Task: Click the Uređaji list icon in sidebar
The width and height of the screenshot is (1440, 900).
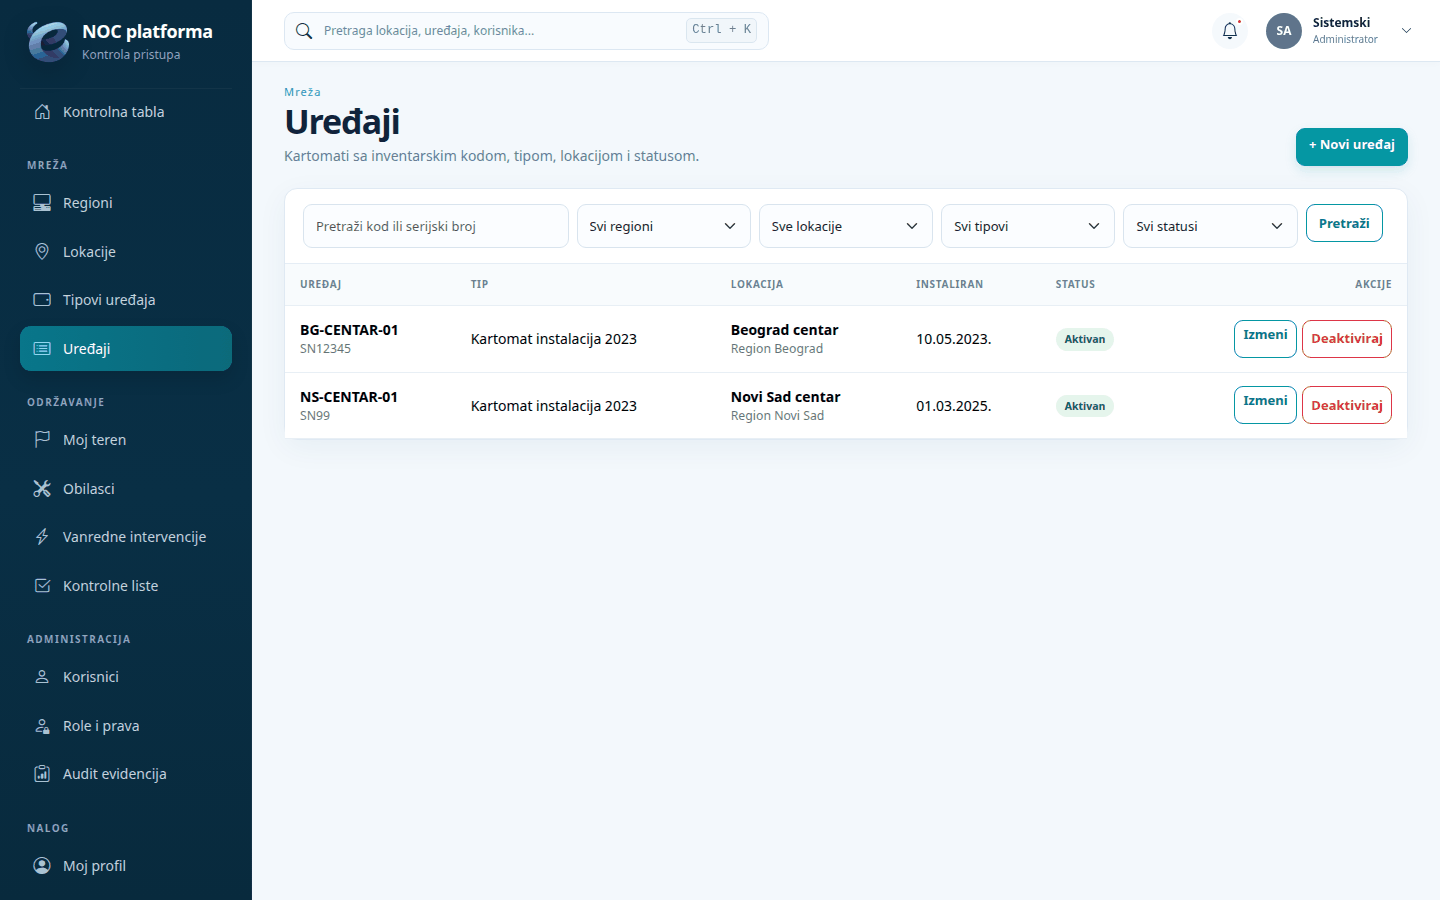Action: 42,349
